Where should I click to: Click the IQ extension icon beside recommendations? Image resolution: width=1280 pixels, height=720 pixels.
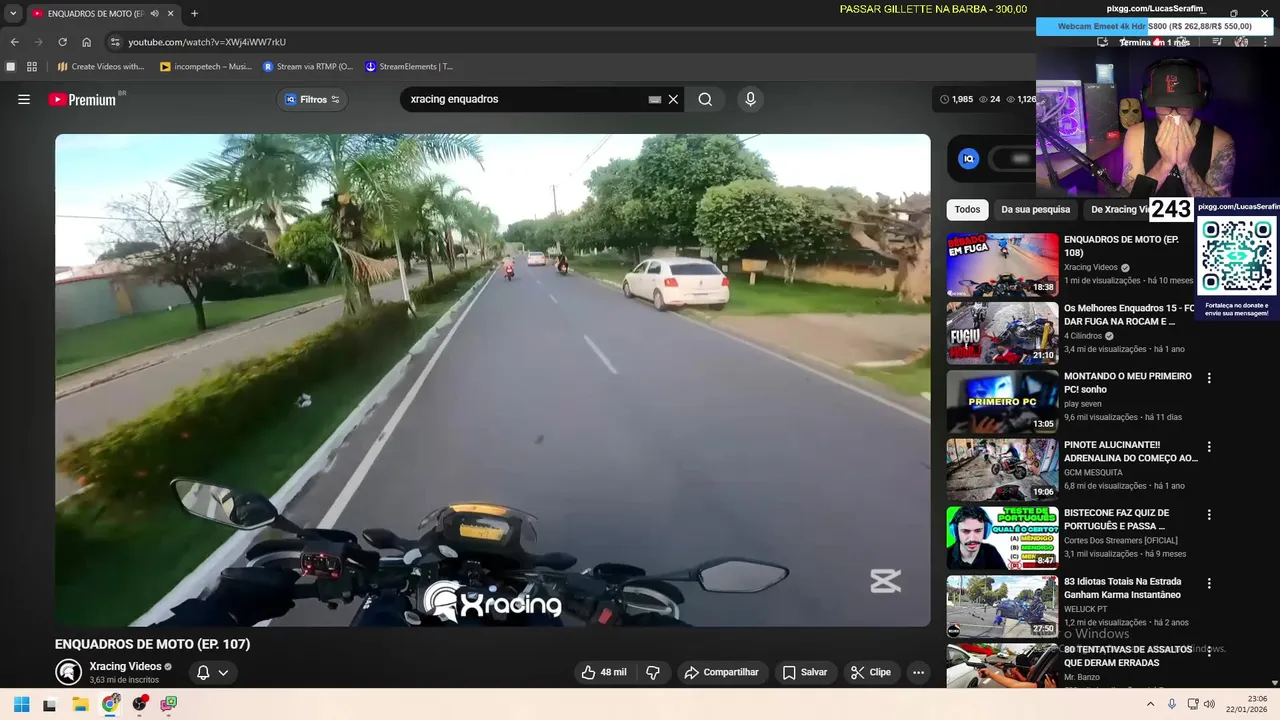pyautogui.click(x=968, y=158)
